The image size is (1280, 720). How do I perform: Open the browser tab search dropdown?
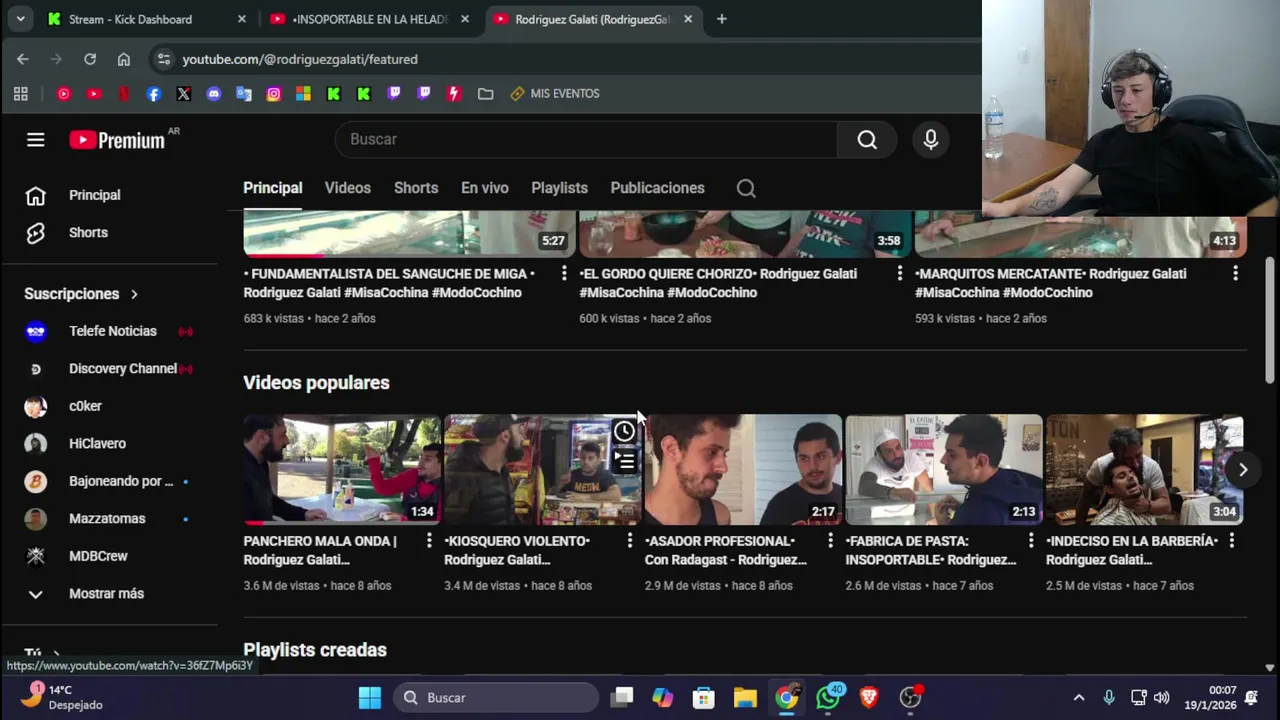click(20, 19)
